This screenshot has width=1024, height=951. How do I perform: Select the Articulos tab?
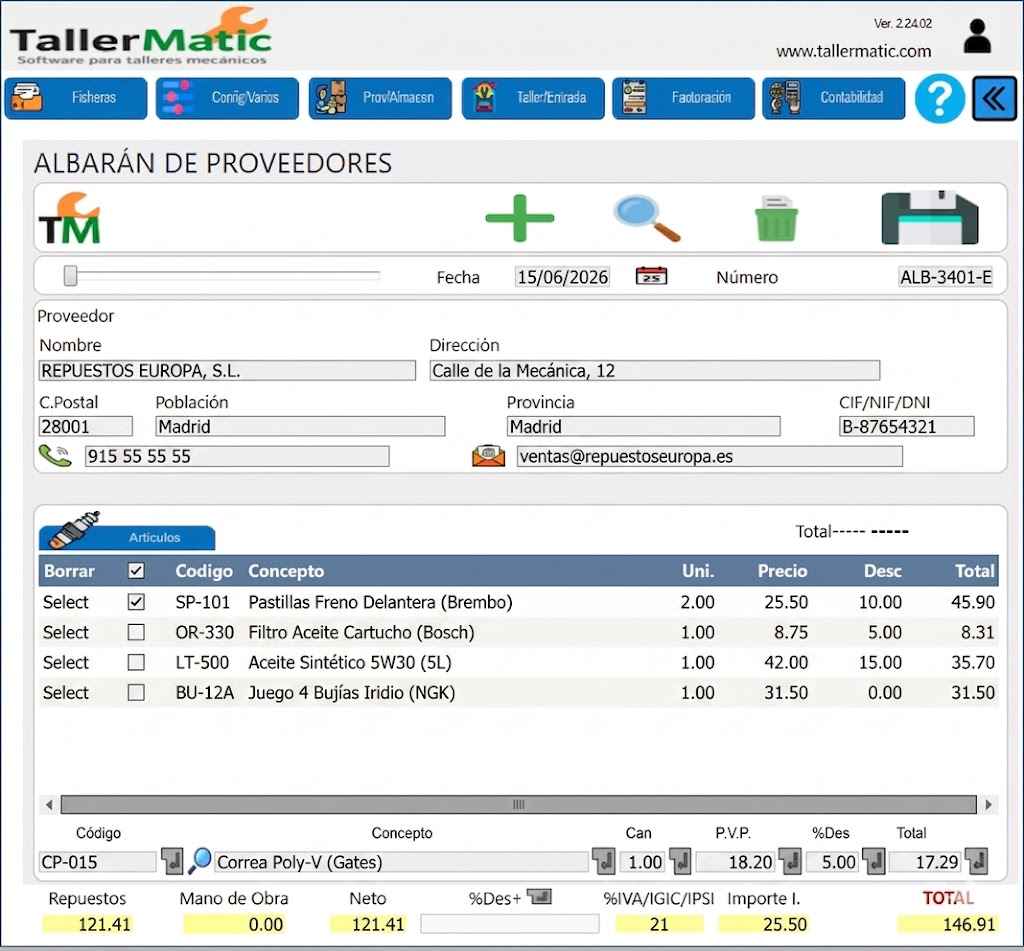(127, 536)
